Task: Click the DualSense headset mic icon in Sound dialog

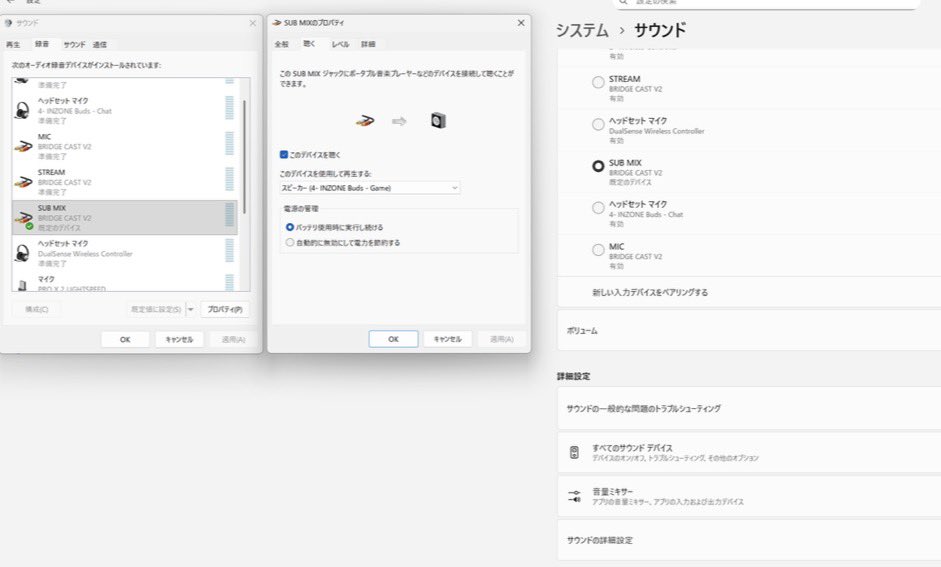Action: [22, 253]
